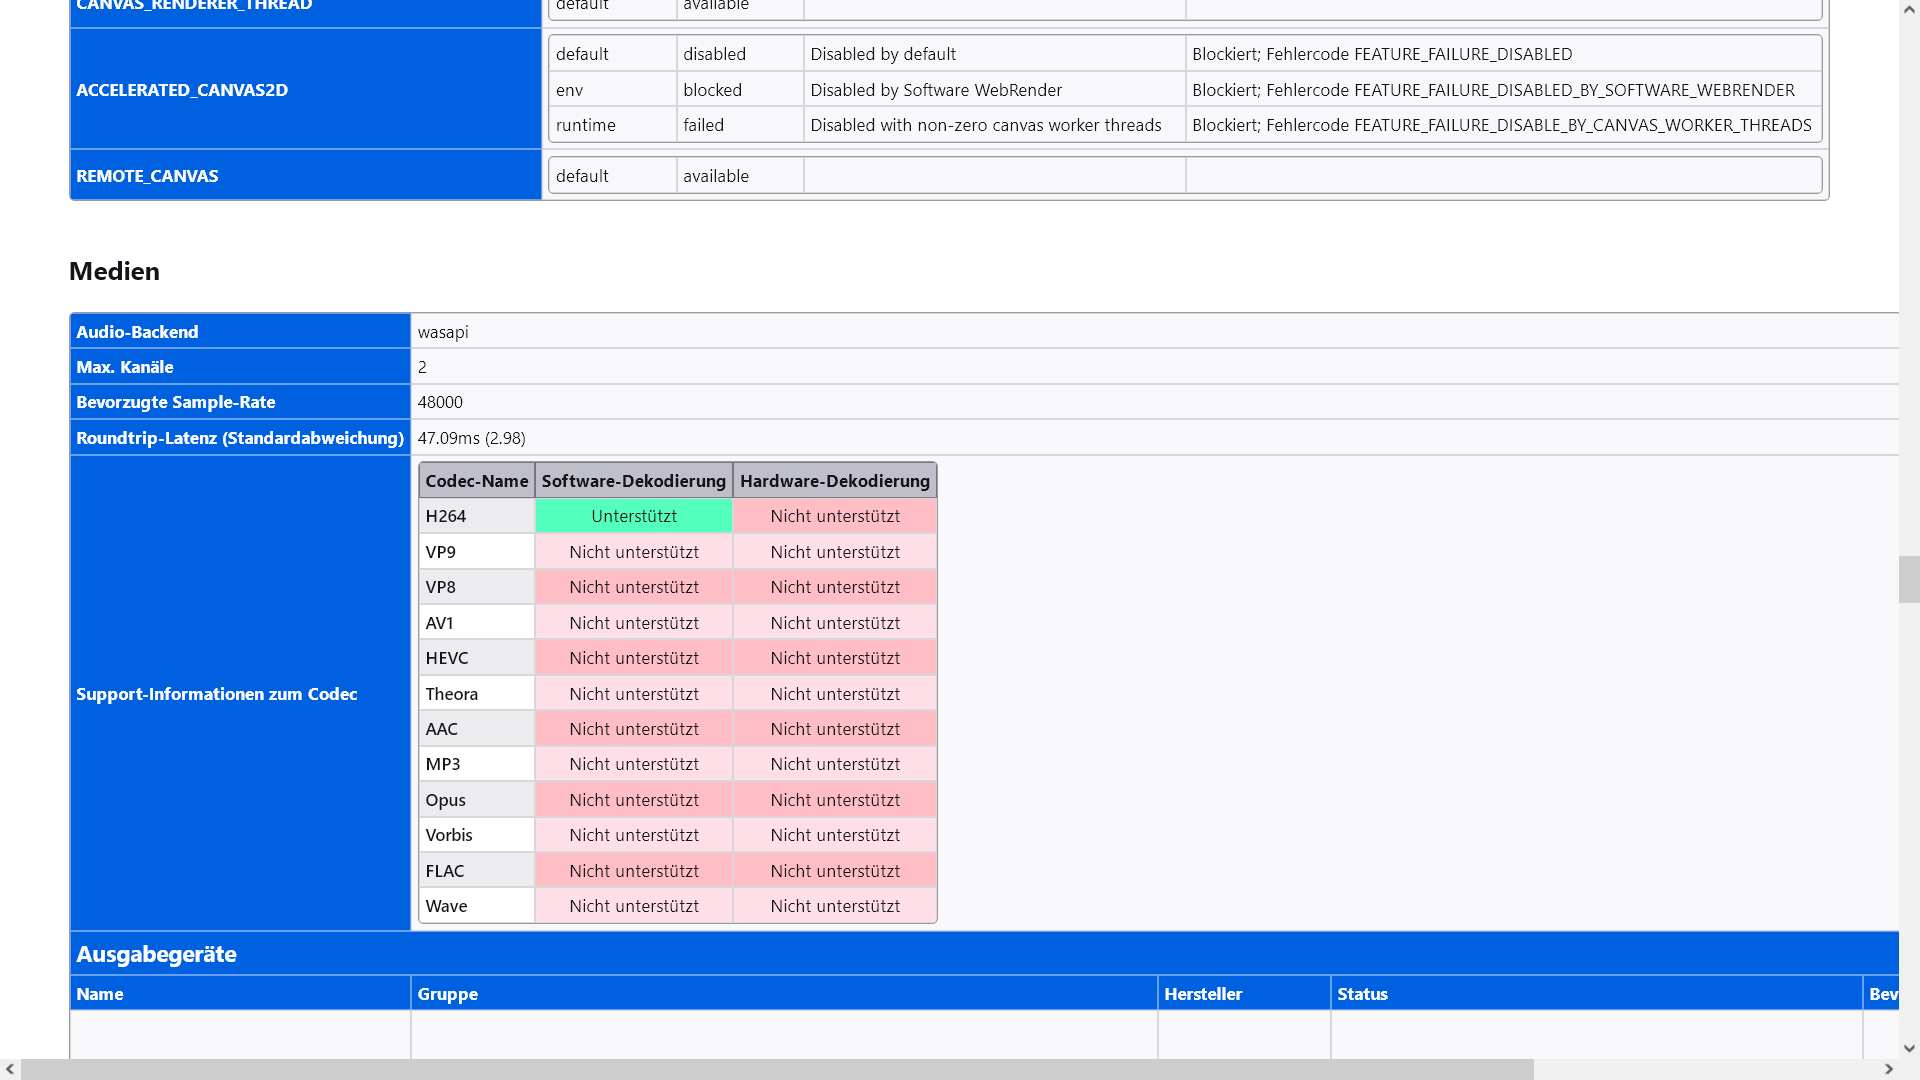Image resolution: width=1920 pixels, height=1080 pixels.
Task: Click the Medien section heading
Action: [114, 271]
